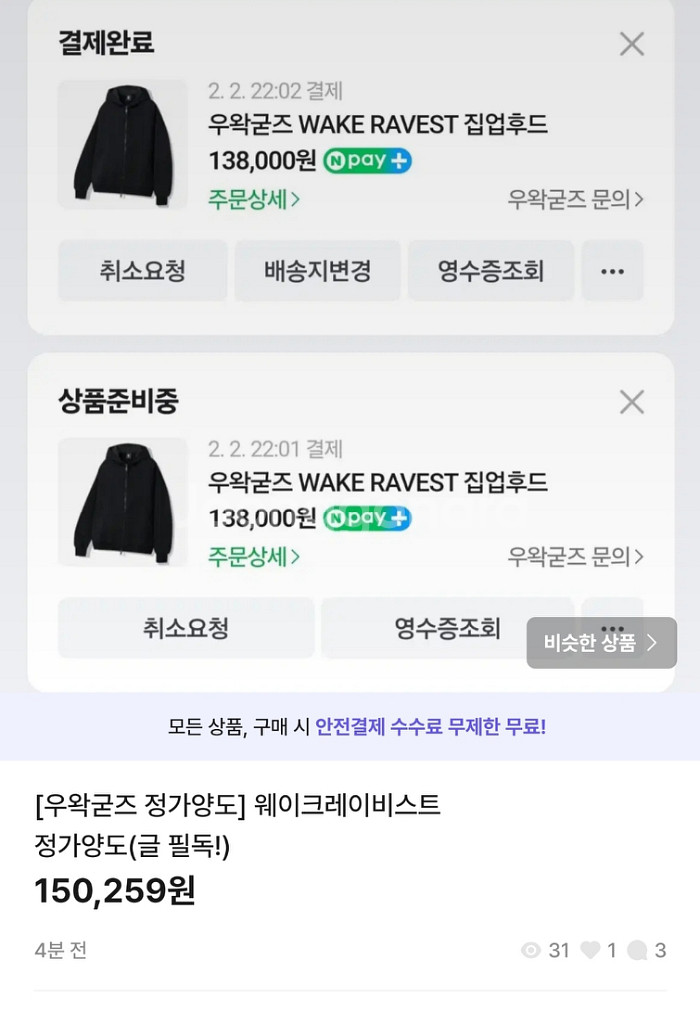Screen dimensions: 700x1024
Task: Tap the comments bubble icon
Action: click(637, 950)
